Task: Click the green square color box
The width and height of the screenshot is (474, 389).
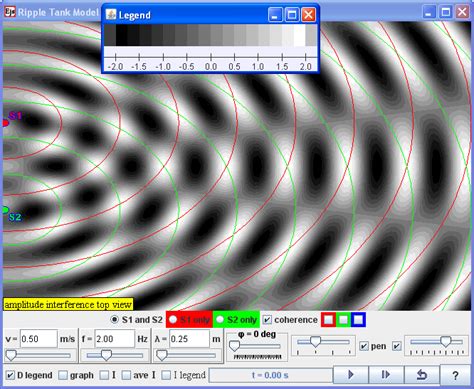Action: [343, 319]
